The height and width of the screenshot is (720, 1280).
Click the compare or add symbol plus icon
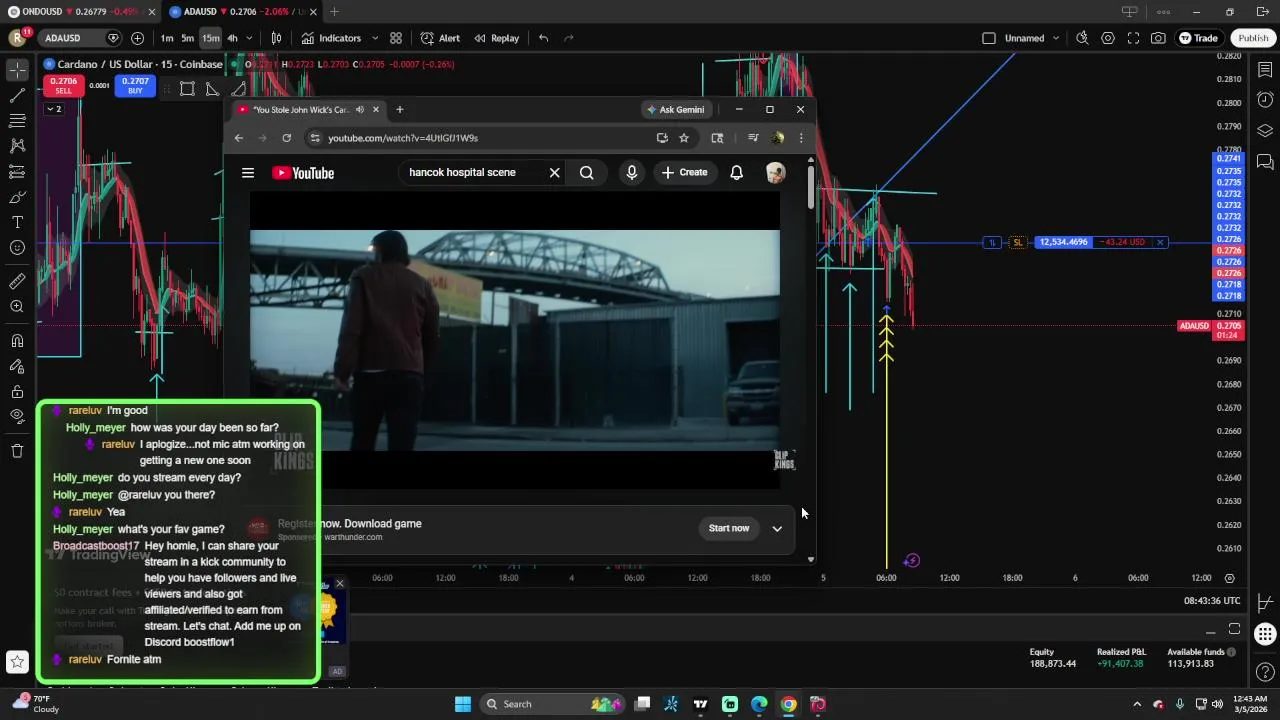137,38
